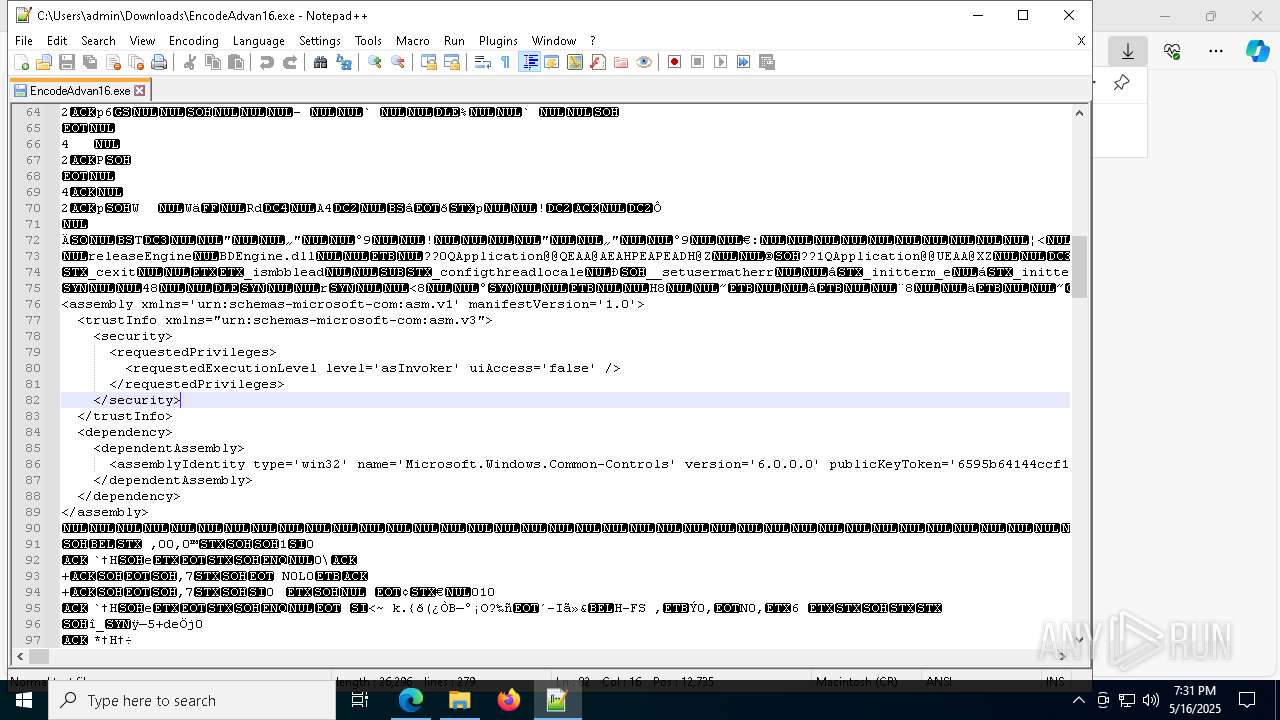Image resolution: width=1280 pixels, height=720 pixels.
Task: Open Find with the binoculars icon
Action: click(x=321, y=62)
